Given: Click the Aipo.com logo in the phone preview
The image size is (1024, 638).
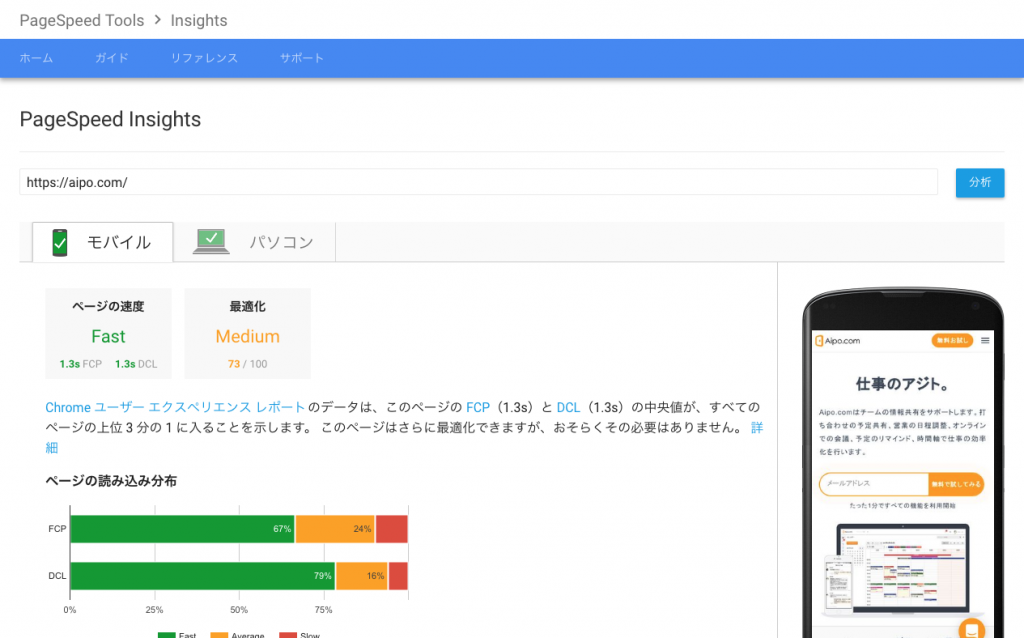Looking at the screenshot, I should point(838,341).
